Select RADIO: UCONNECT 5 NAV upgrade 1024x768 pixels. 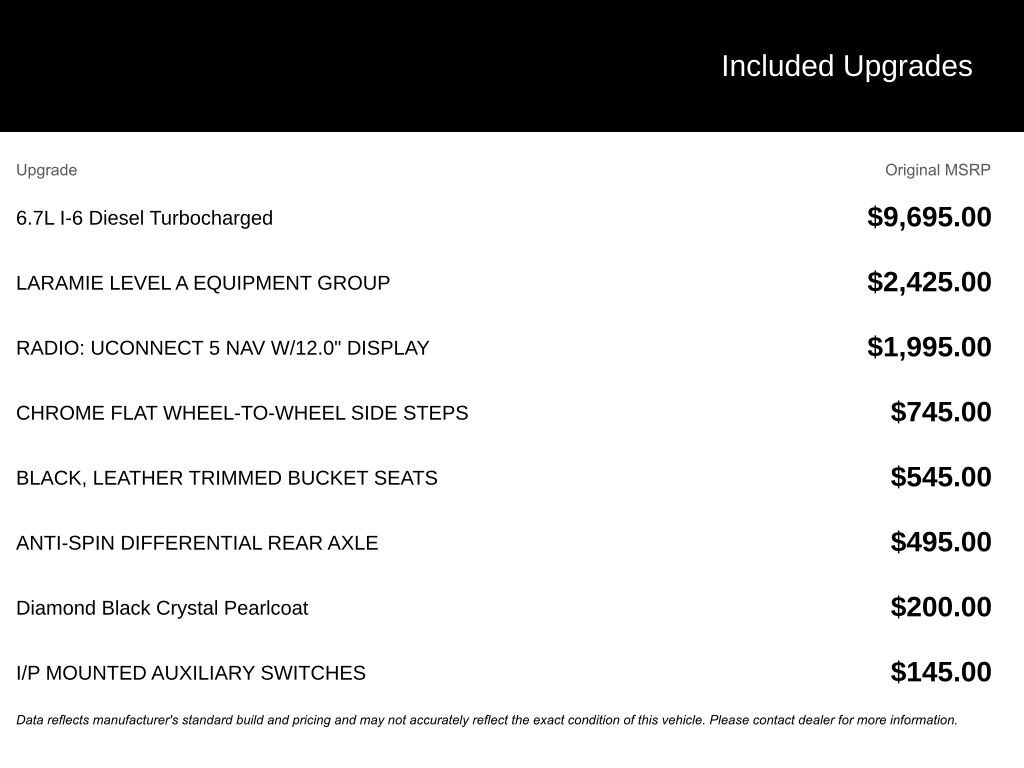[222, 348]
